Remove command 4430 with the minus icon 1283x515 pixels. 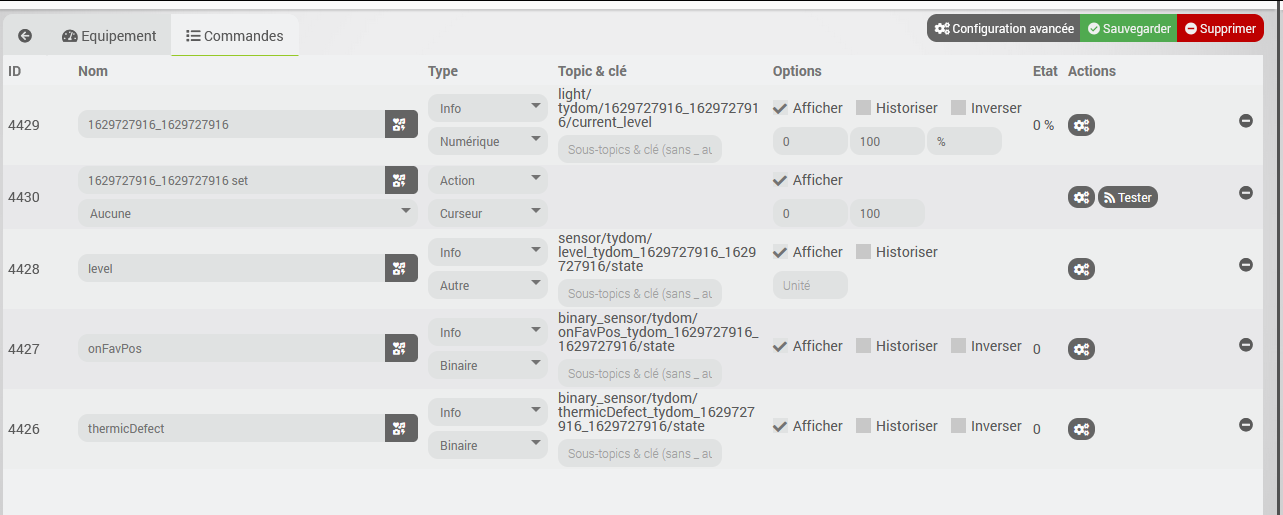coord(1246,192)
